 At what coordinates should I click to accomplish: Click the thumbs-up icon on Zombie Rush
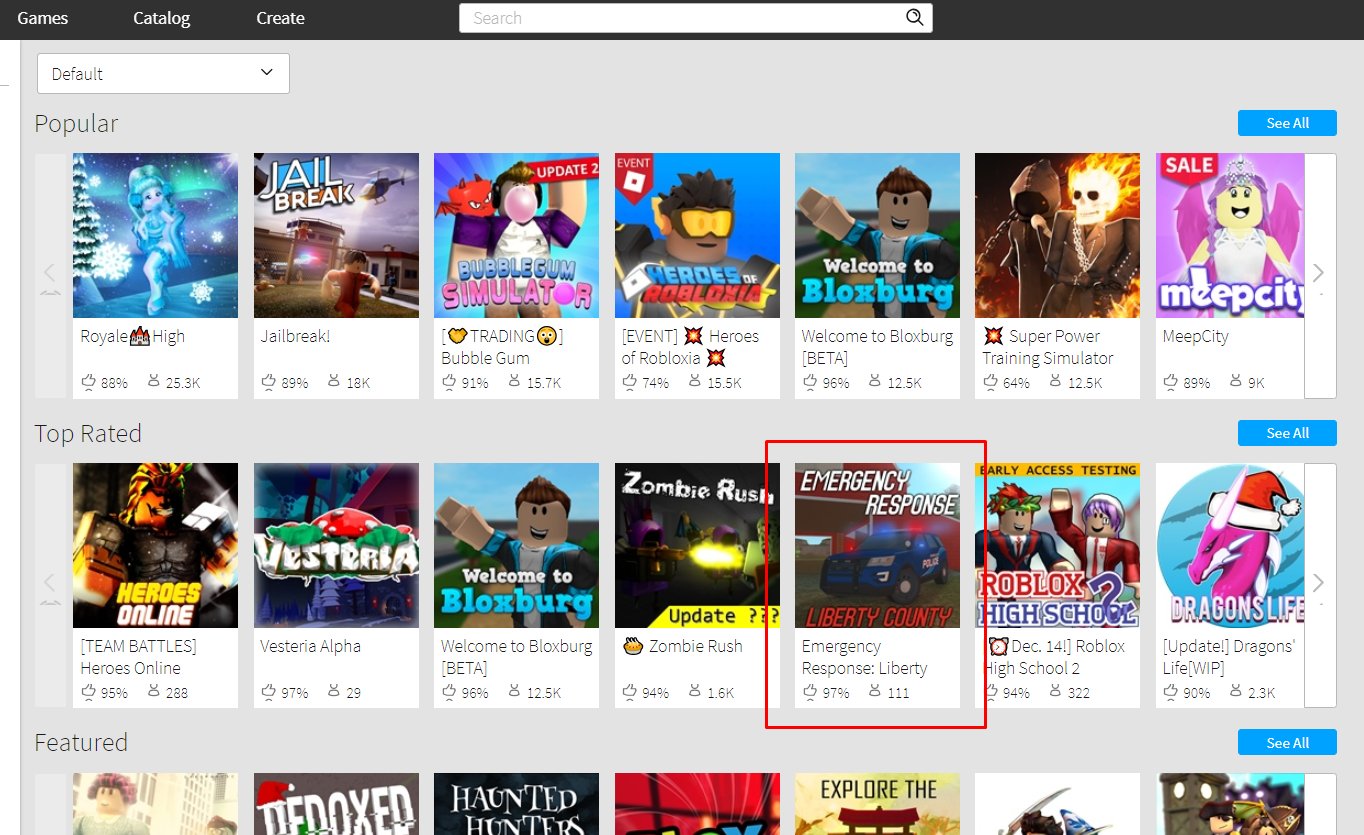[629, 692]
